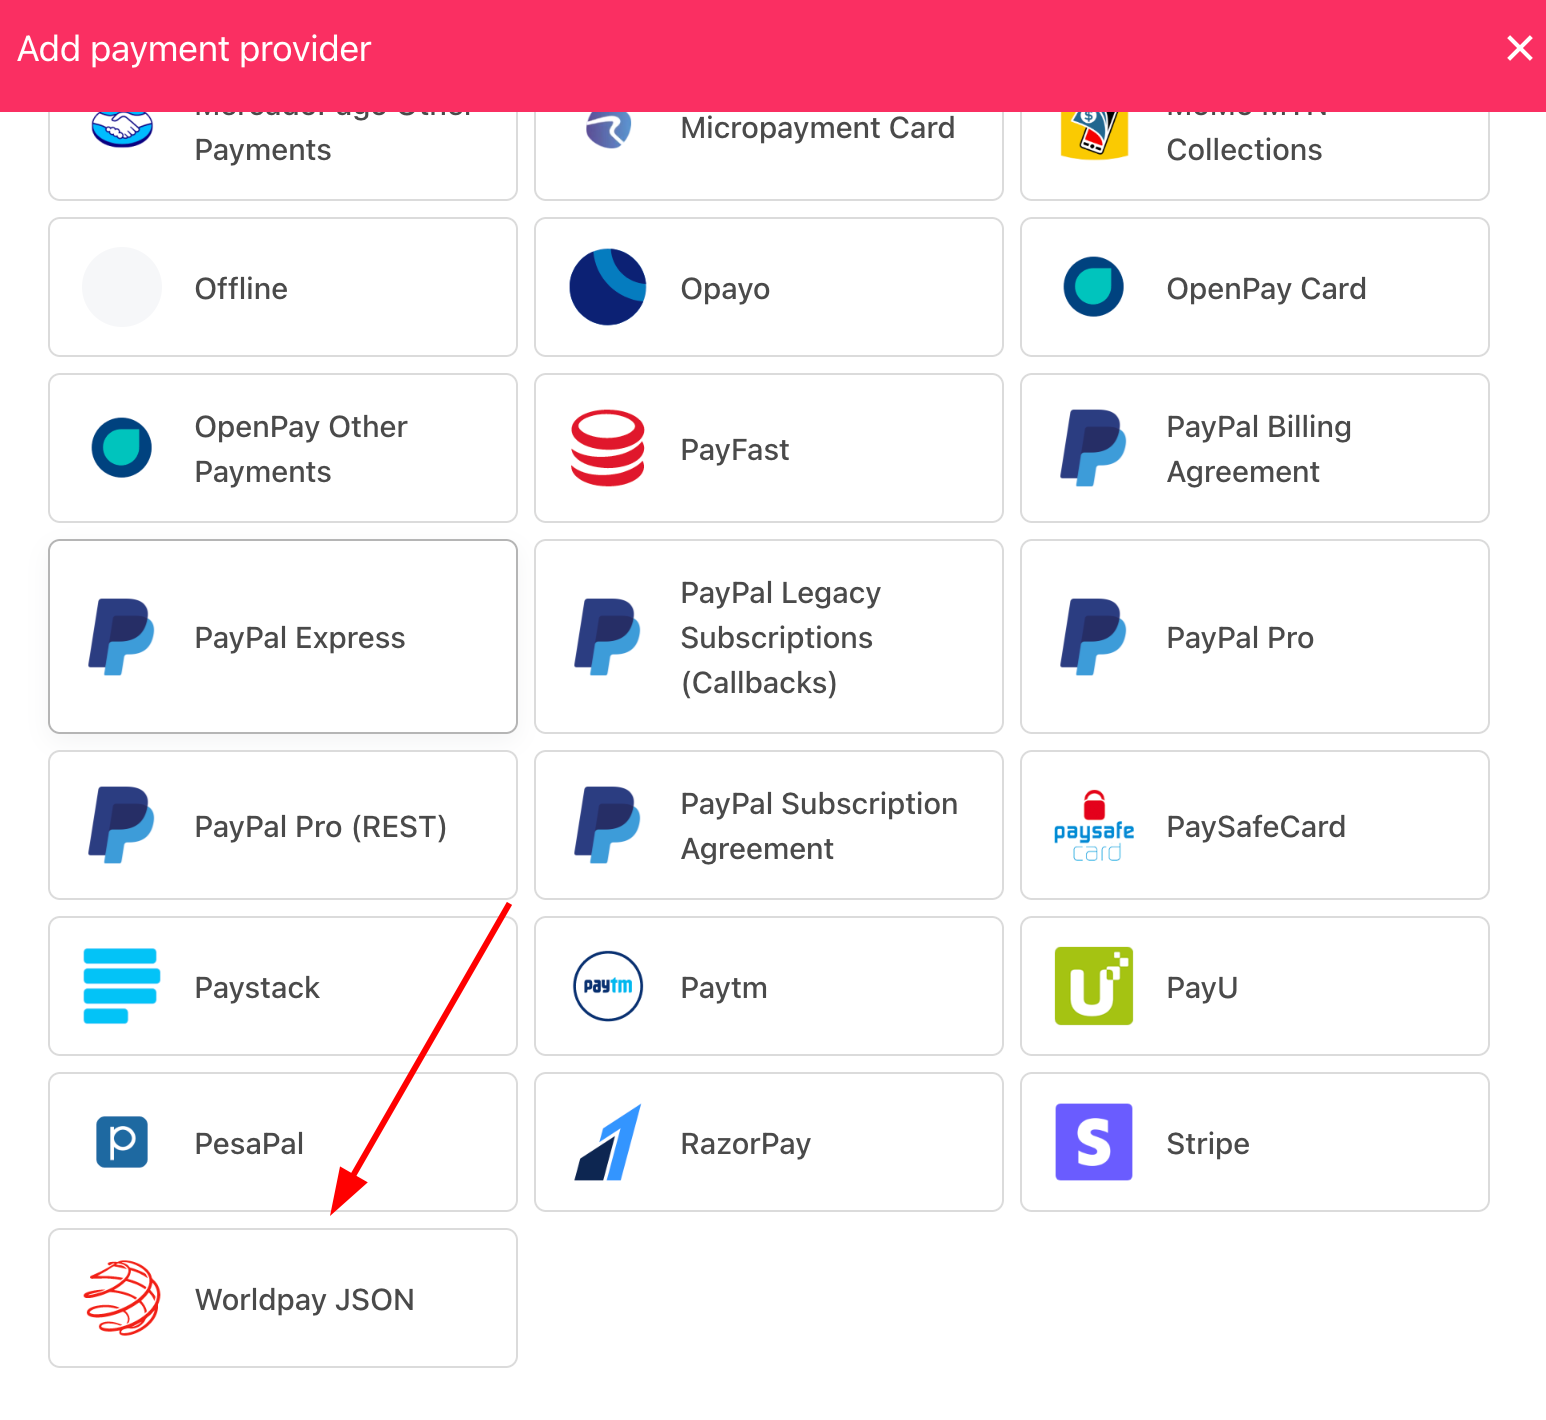Select the Micropayment Card label
Viewport: 1546px width, 1420px height.
tap(818, 128)
